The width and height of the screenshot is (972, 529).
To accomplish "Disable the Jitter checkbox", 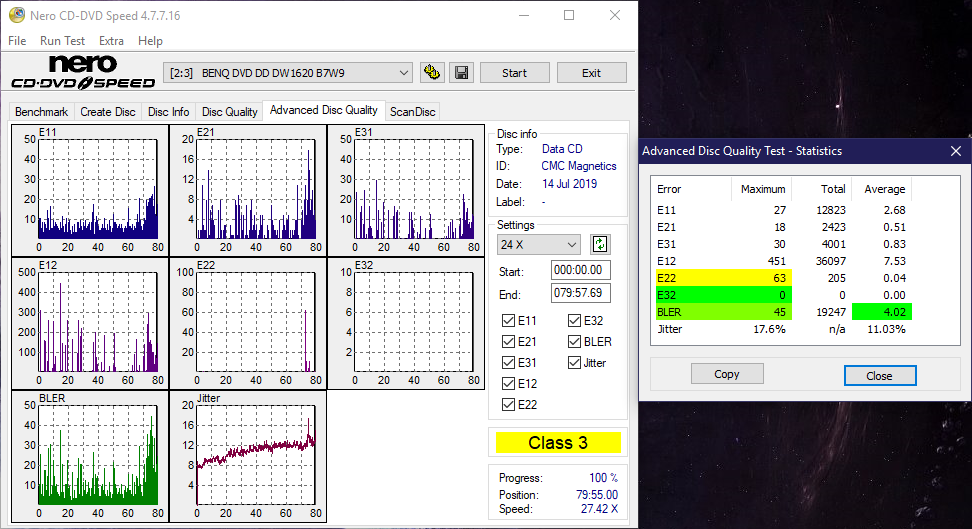I will click(574, 363).
